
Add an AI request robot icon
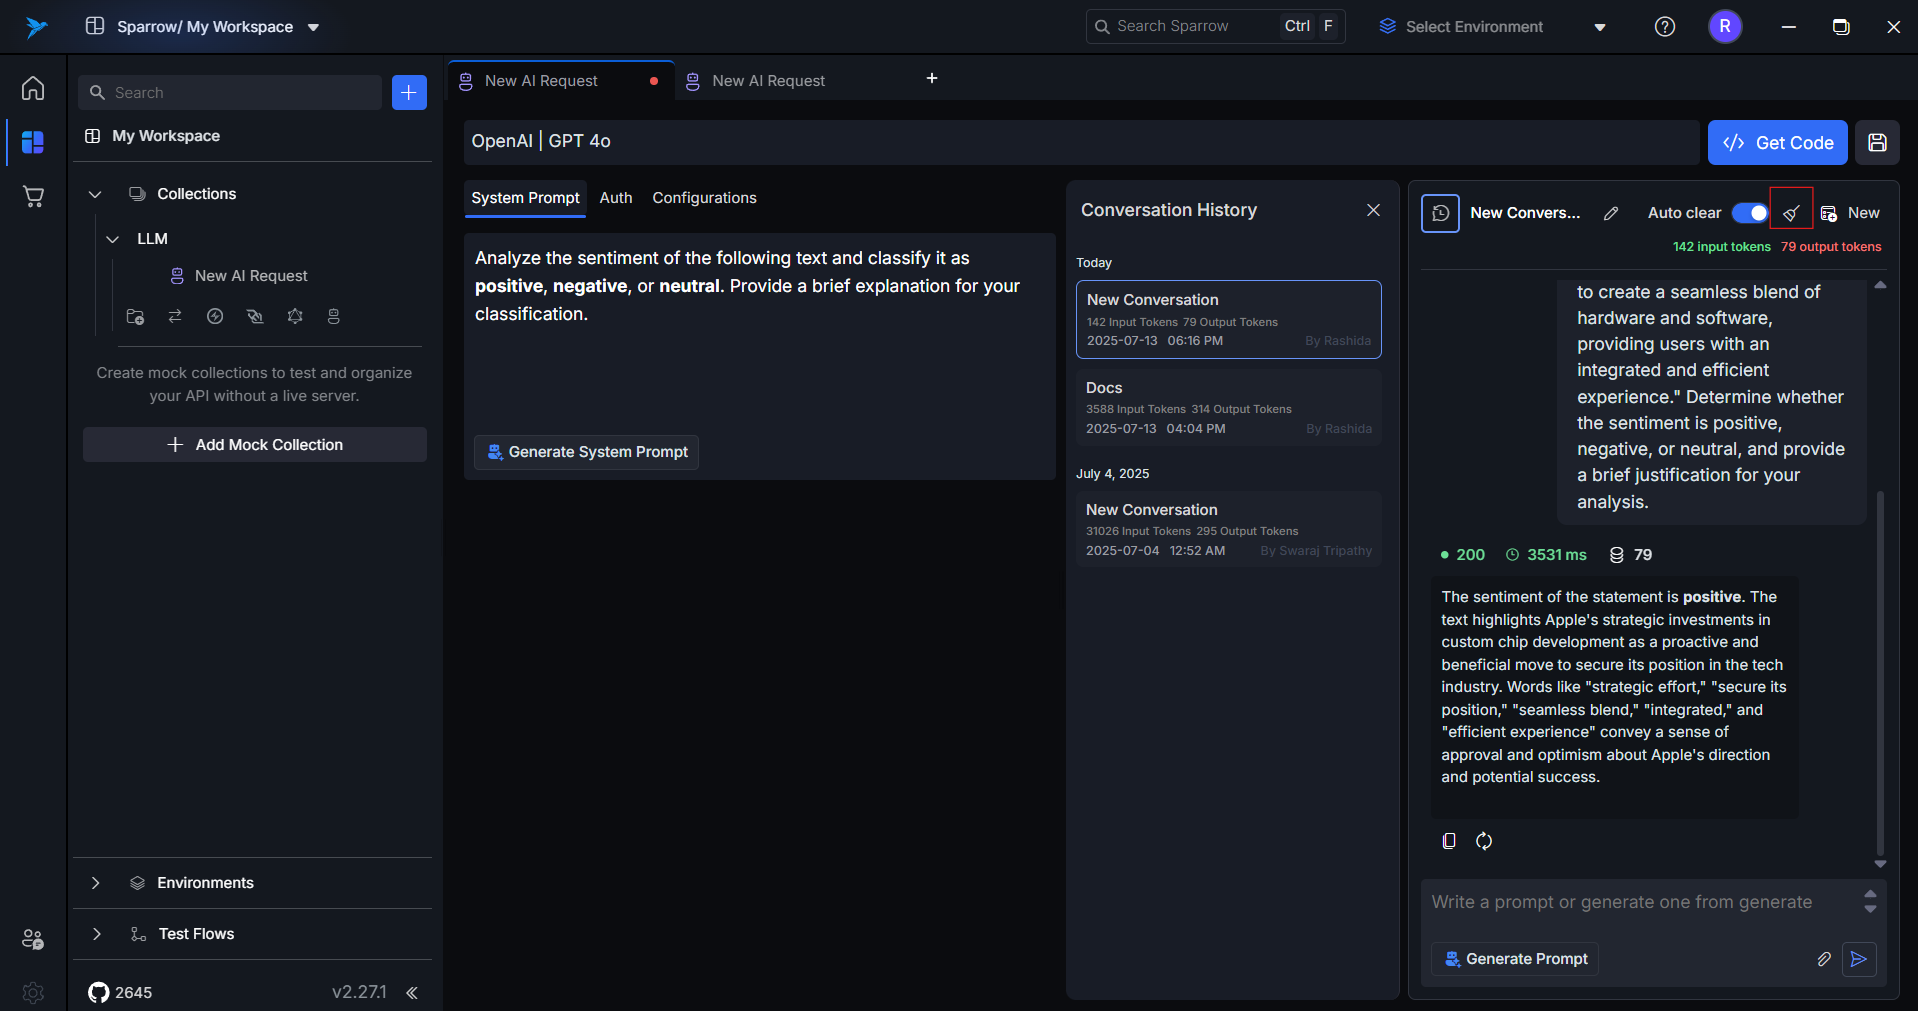pos(334,316)
